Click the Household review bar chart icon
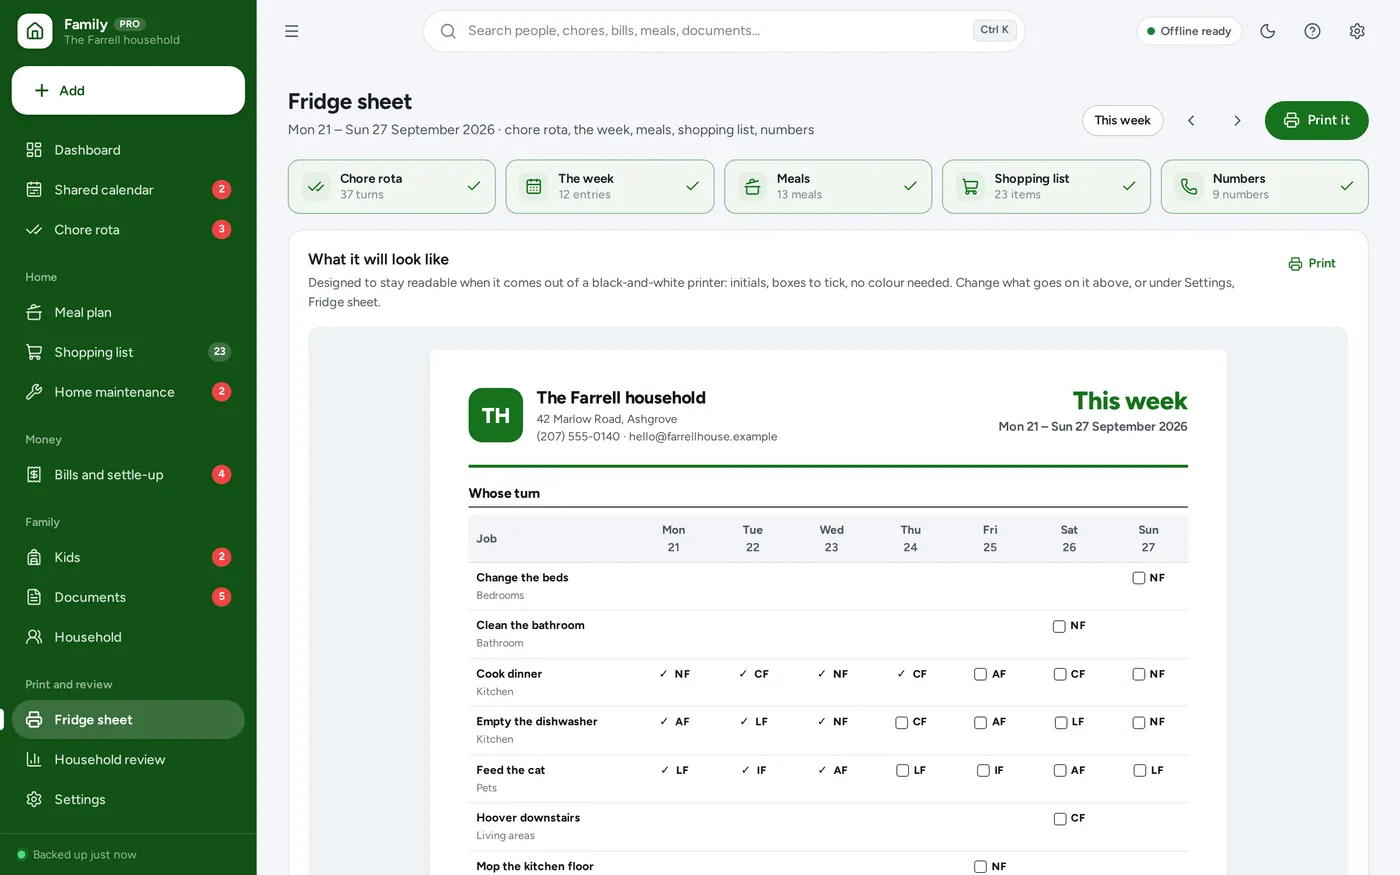Screen dimensions: 1400x875 click(34, 760)
